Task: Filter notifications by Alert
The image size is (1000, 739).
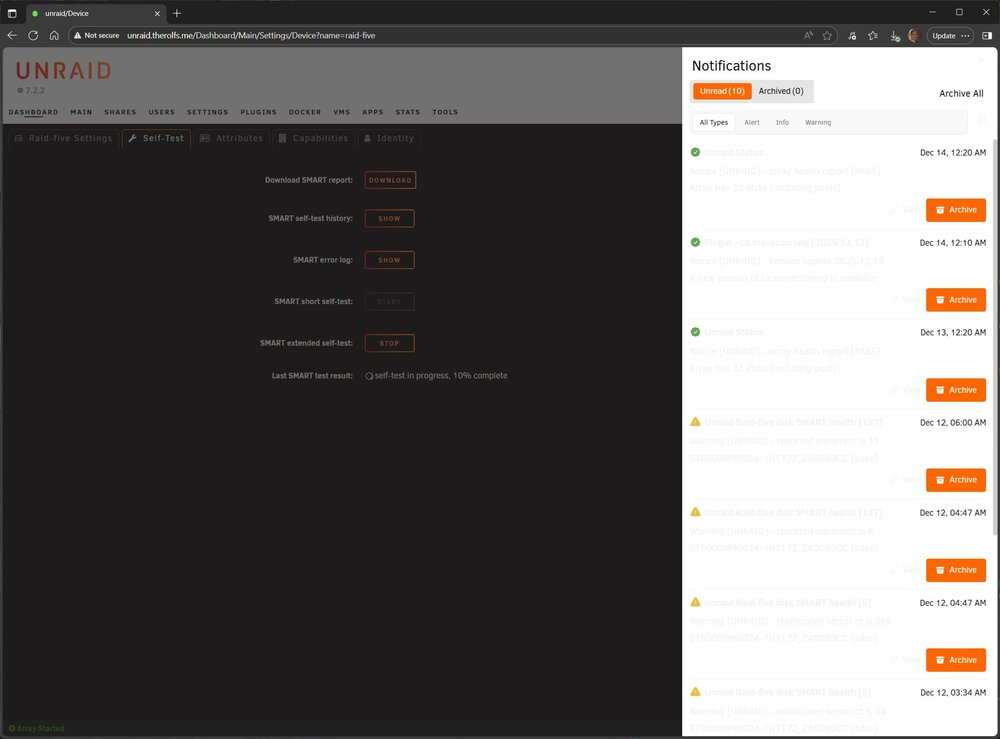Action: click(x=752, y=122)
